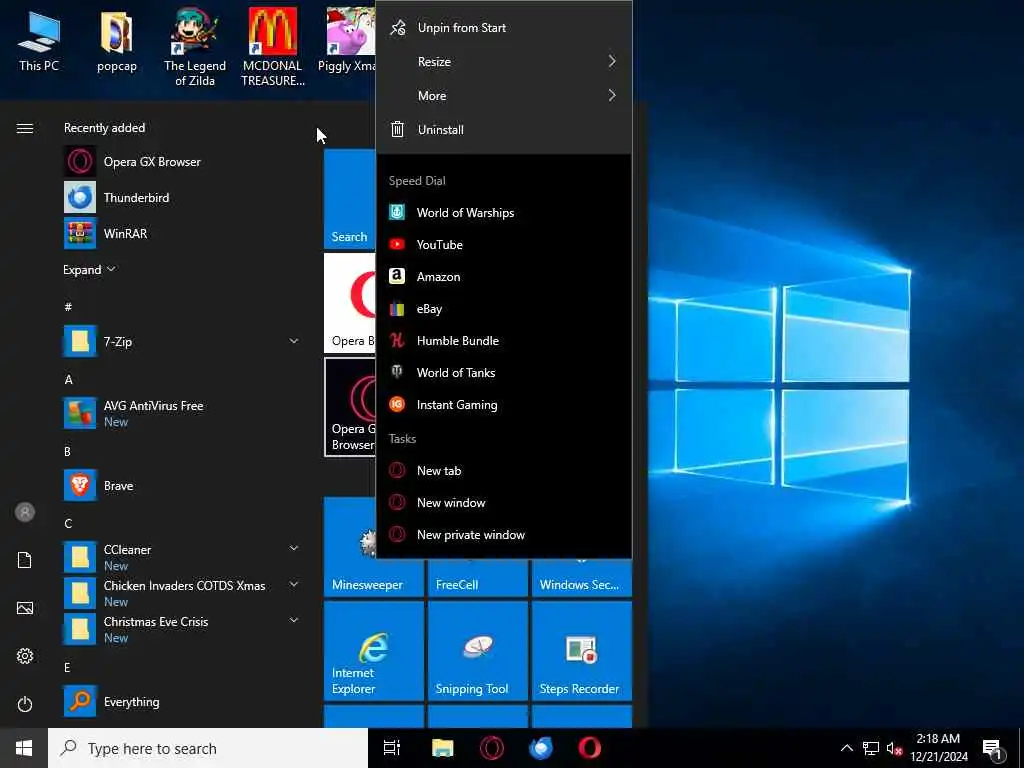Launch Internet Explorer tile

pyautogui.click(x=374, y=651)
